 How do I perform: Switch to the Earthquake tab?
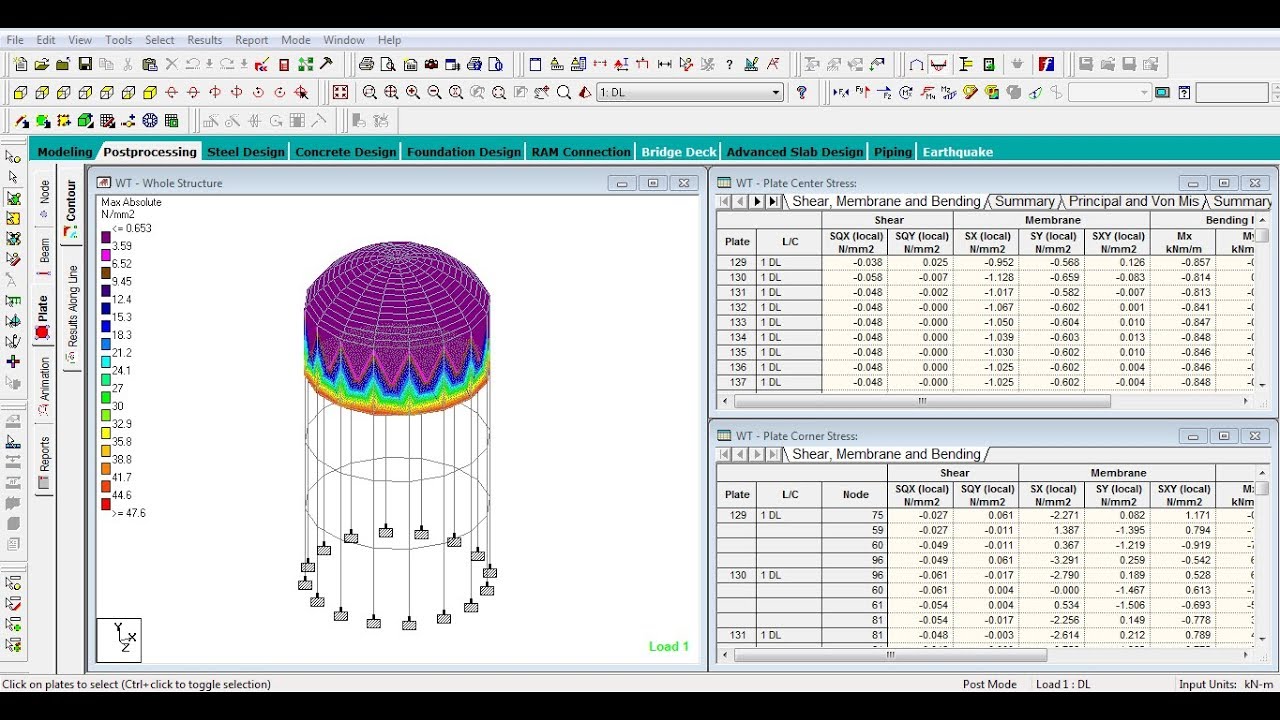tap(958, 152)
